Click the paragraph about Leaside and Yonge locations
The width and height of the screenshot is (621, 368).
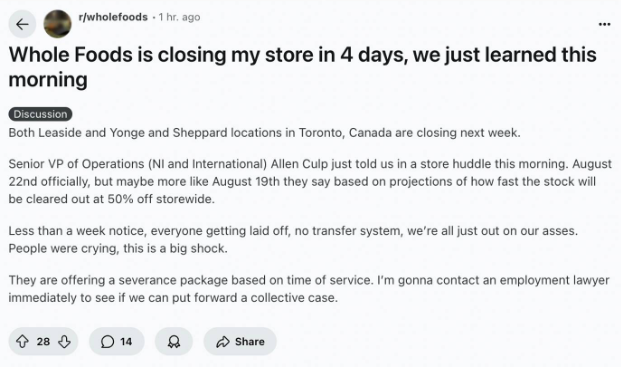coord(265,132)
